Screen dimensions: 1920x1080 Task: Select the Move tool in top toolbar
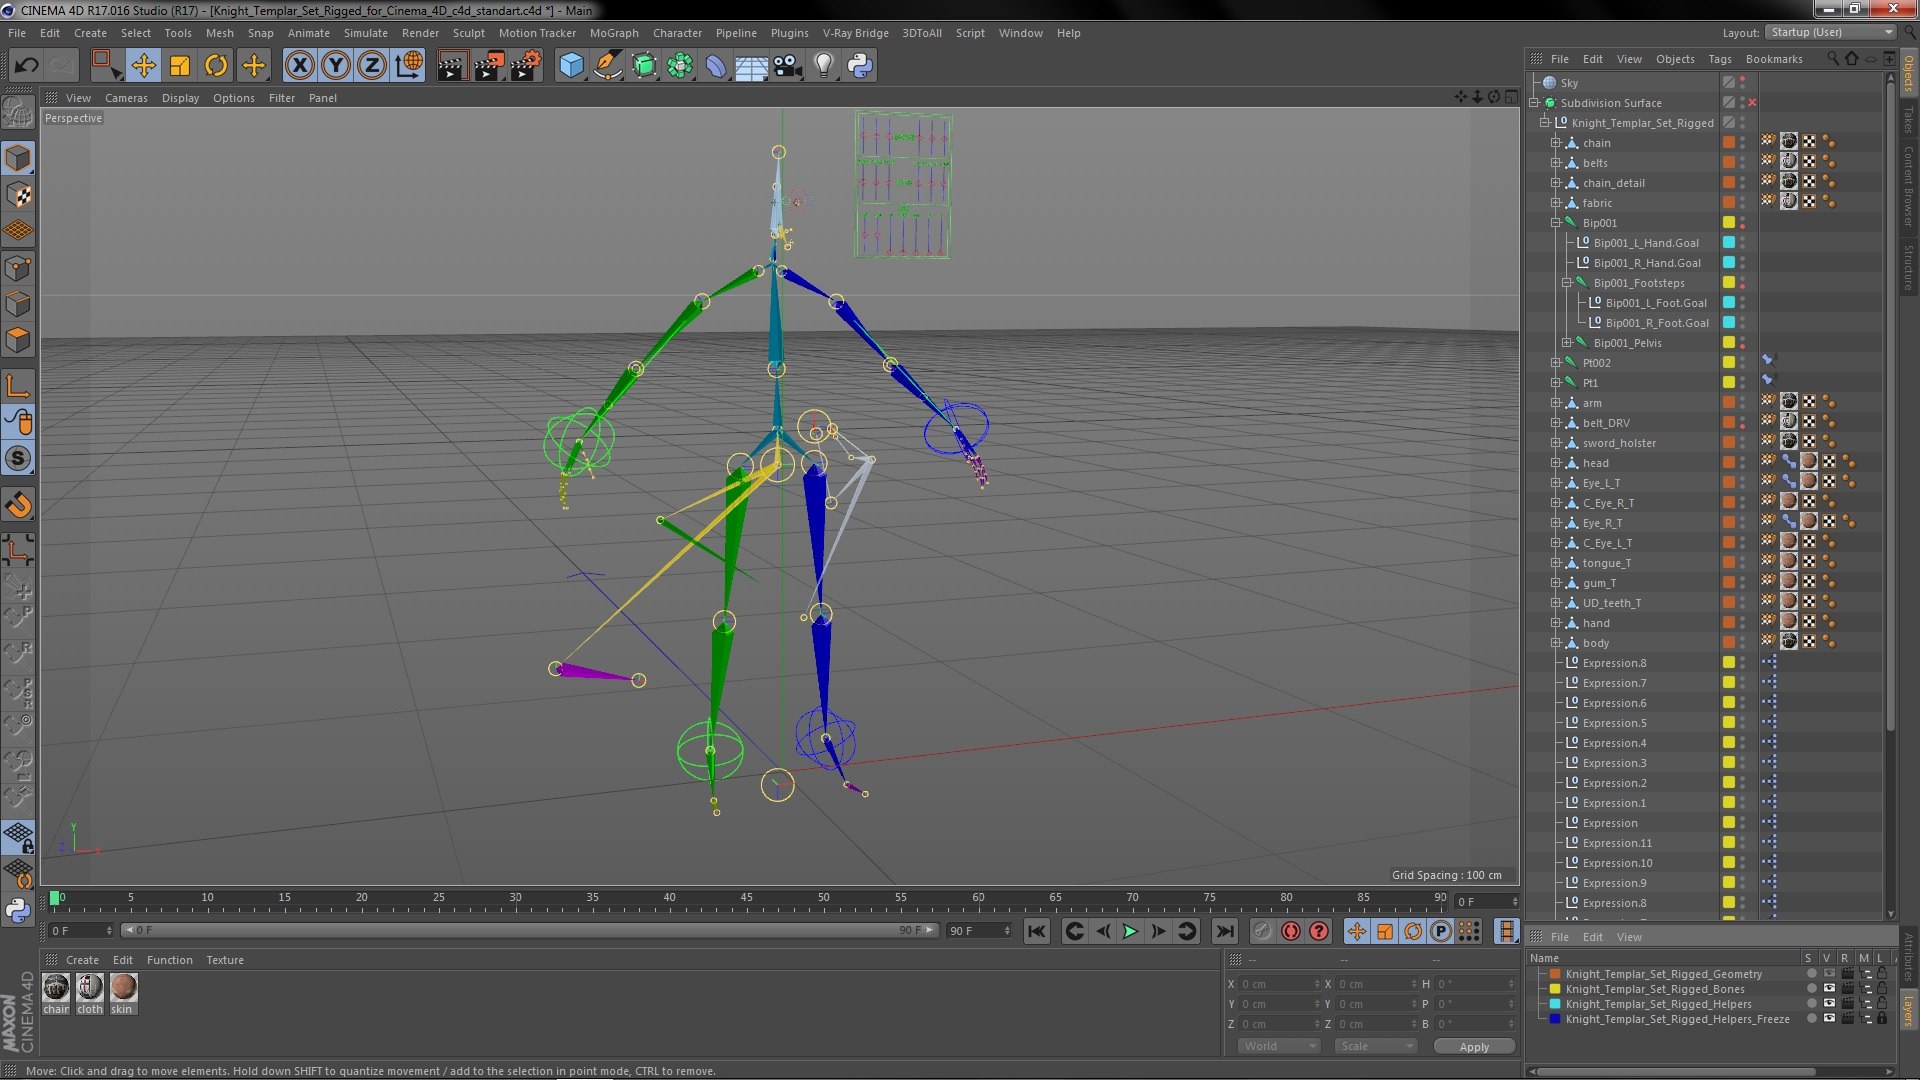[x=143, y=66]
